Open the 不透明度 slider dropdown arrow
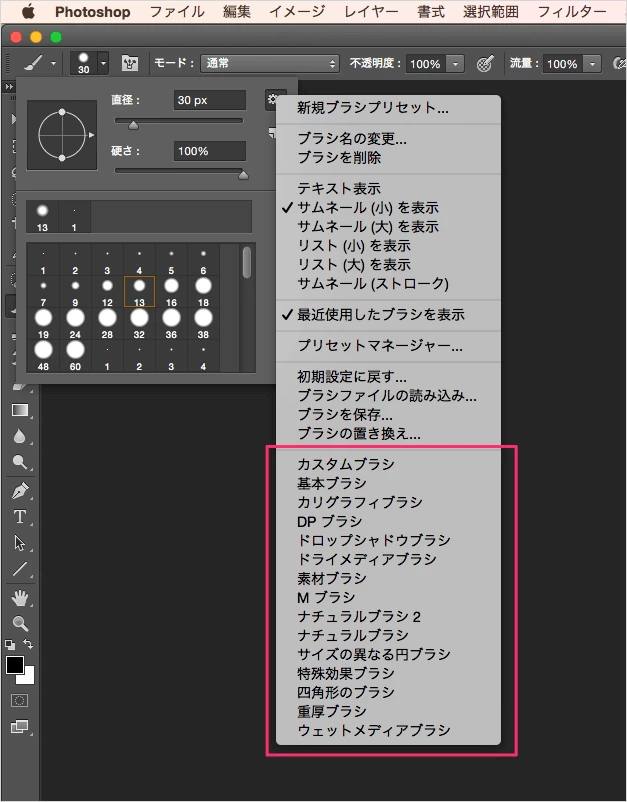The width and height of the screenshot is (627, 802). tap(455, 63)
